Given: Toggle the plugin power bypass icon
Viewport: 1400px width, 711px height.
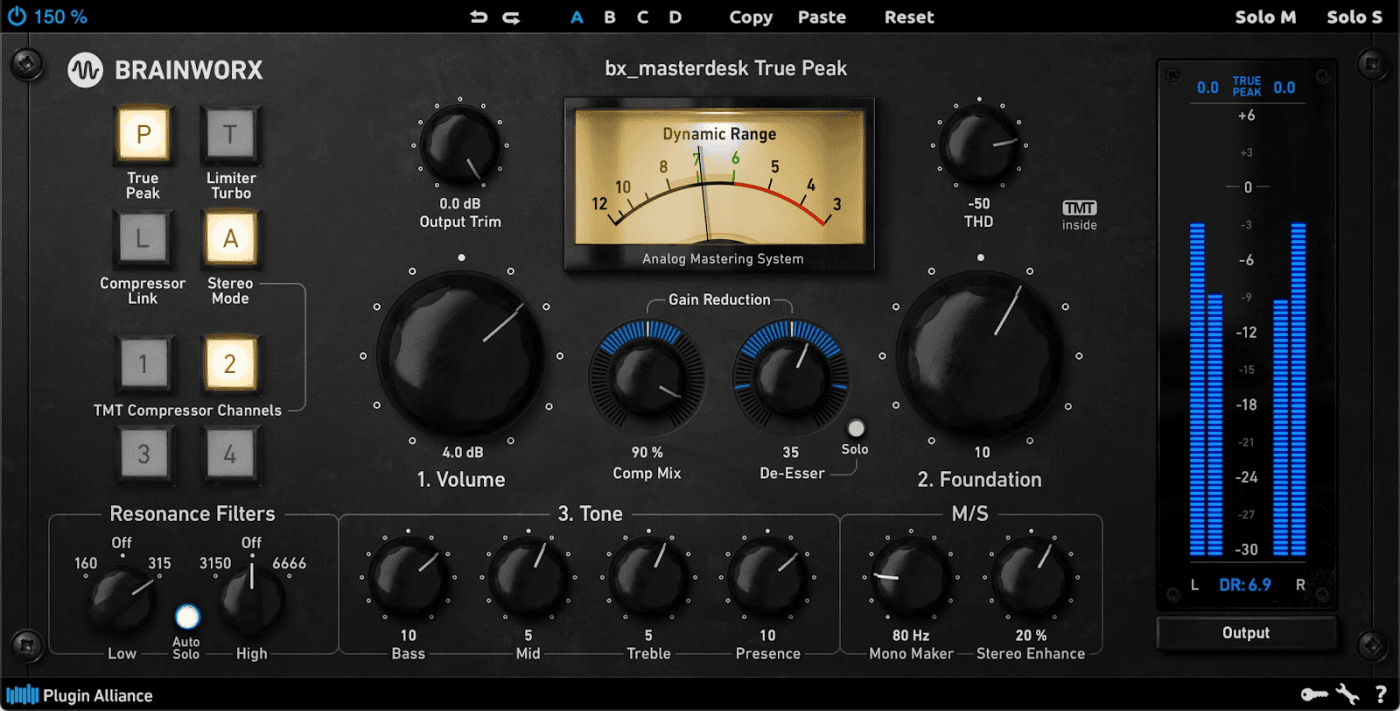Looking at the screenshot, I should pos(17,17).
